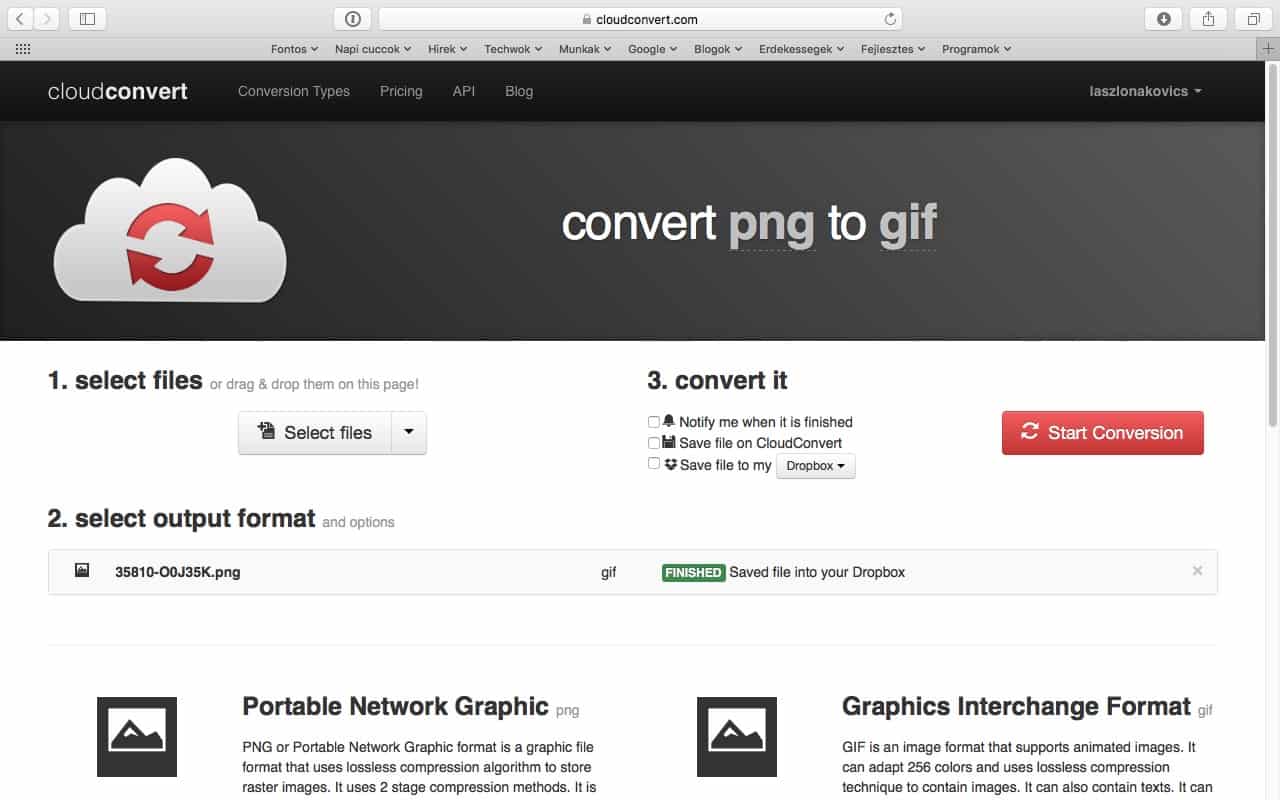Open the API nav item

[x=464, y=91]
